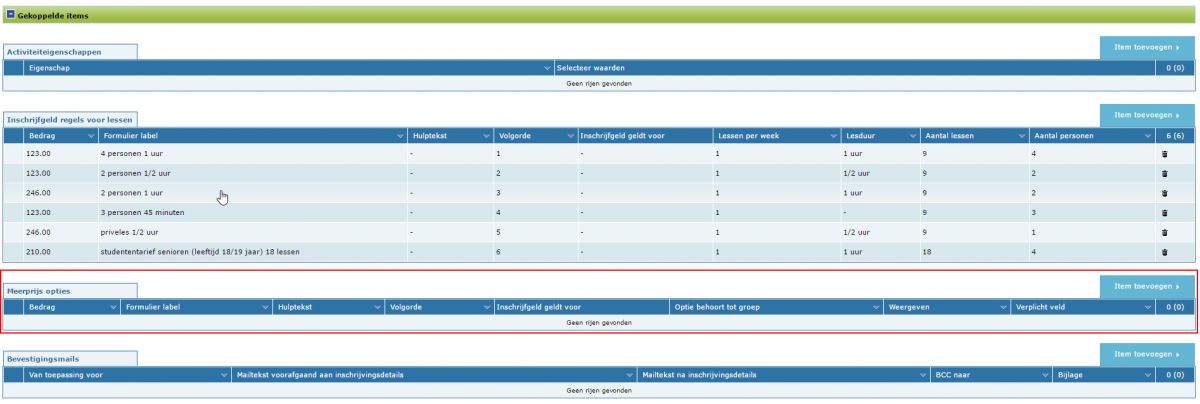
Task: Add item to Meerprijs opties table
Action: (1146, 286)
